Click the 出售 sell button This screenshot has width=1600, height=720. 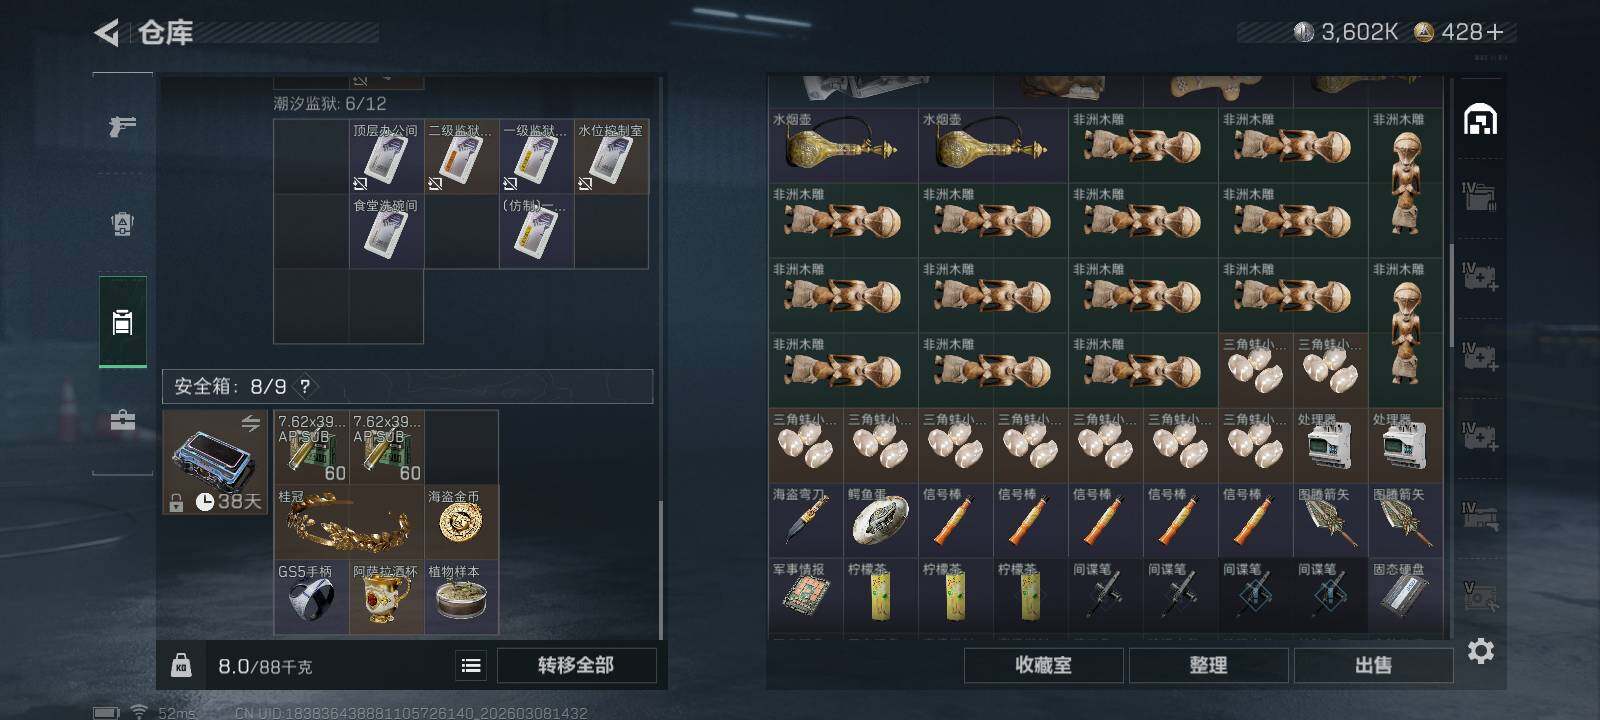(1373, 665)
